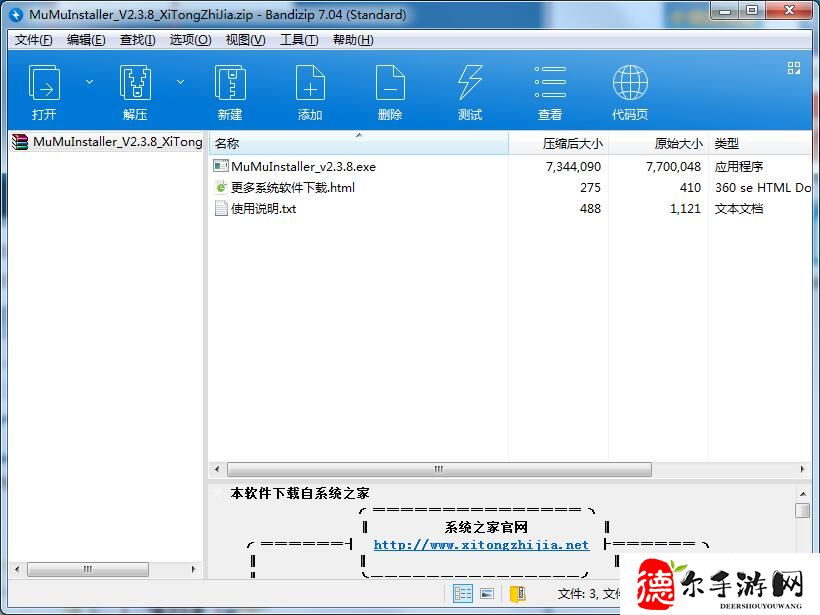Click original size value 7,700,048
The image size is (820, 615).
tap(673, 167)
